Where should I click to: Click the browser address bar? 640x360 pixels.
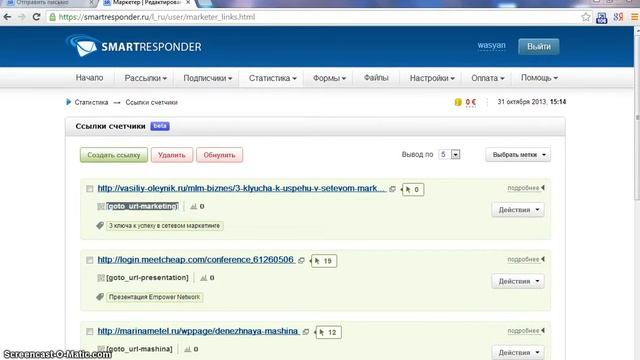[x=314, y=17]
